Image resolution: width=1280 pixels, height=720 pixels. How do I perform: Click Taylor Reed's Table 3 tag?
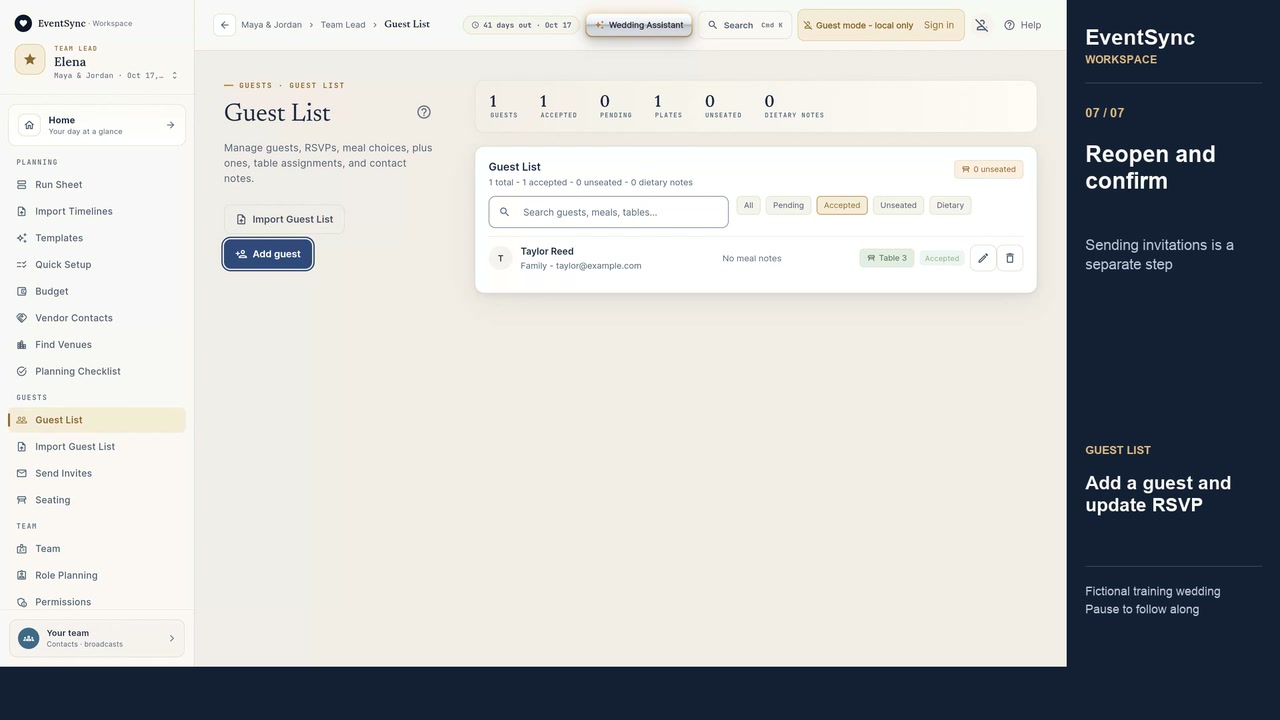tap(887, 258)
